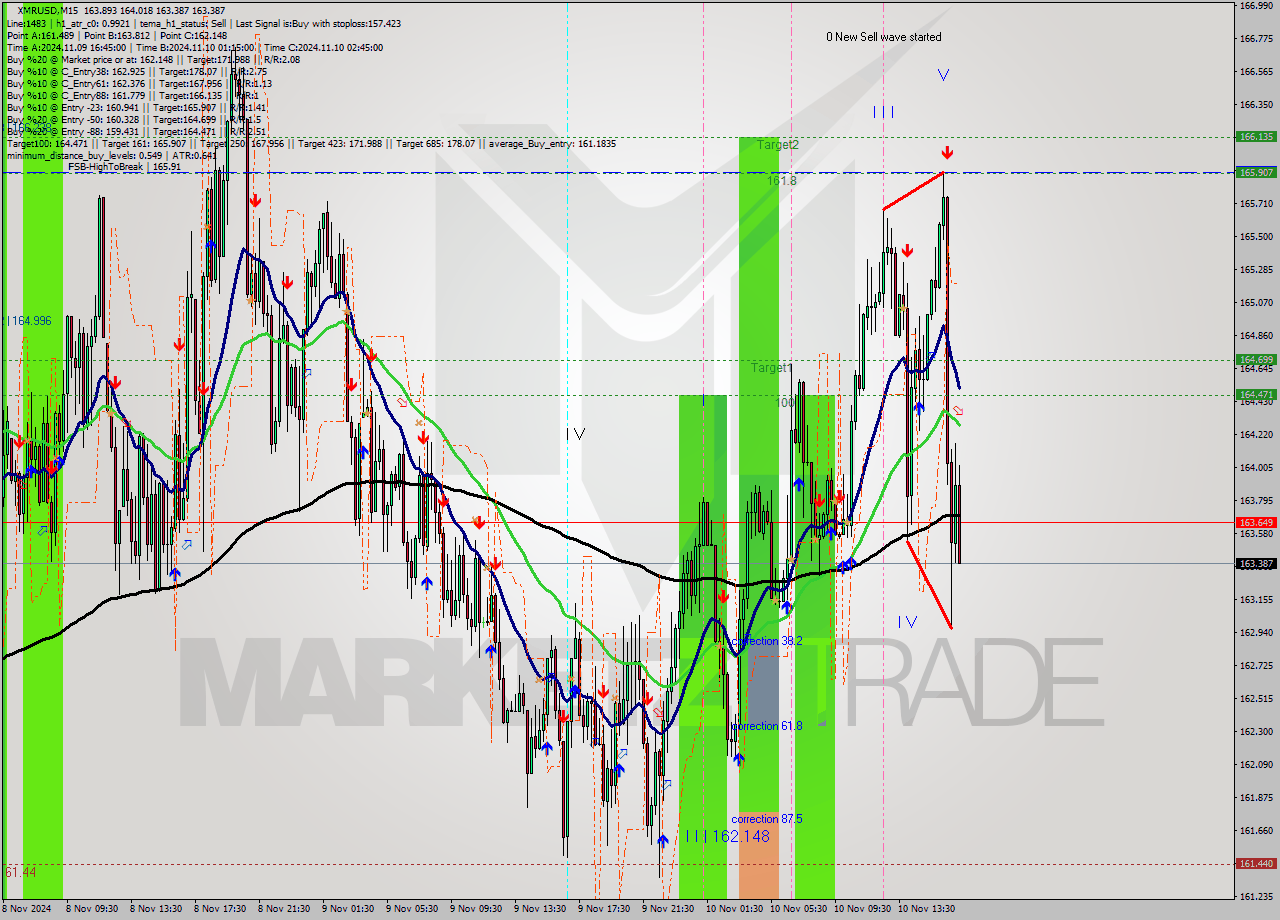Click the 166.990 price axis value
Image resolution: width=1280 pixels, height=920 pixels.
click(1255, 6)
